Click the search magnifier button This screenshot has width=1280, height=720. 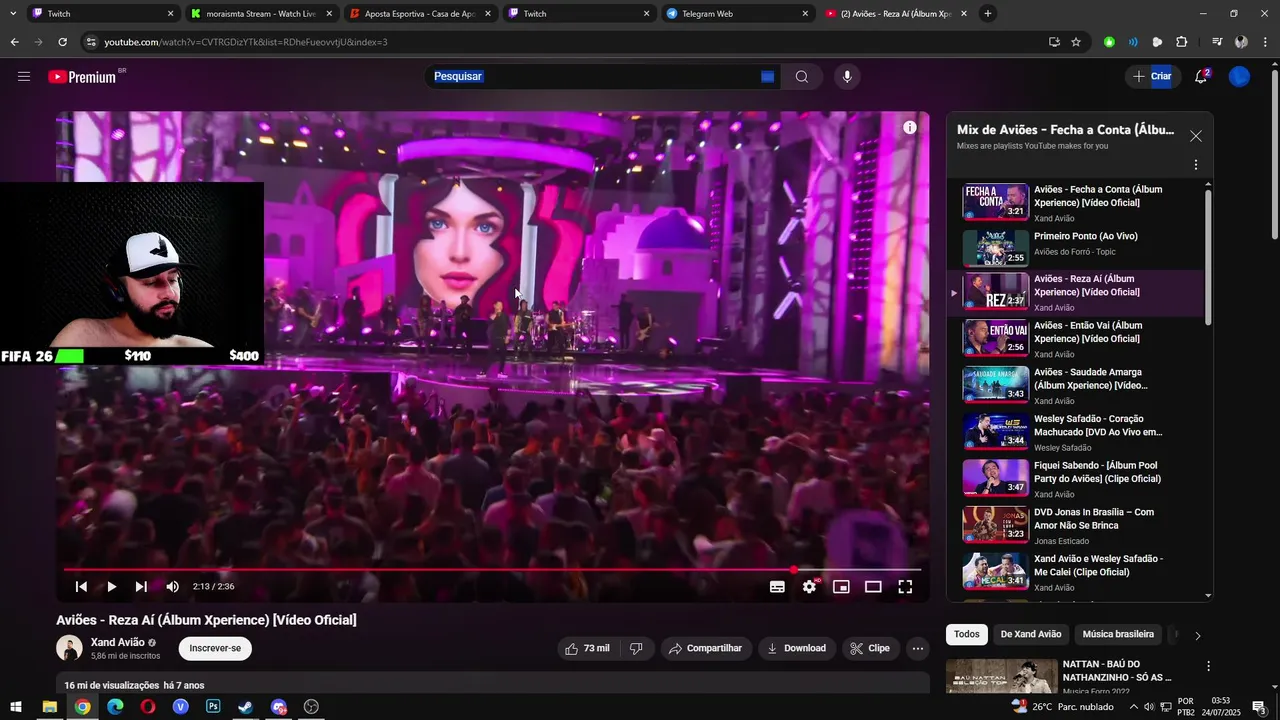pos(801,77)
